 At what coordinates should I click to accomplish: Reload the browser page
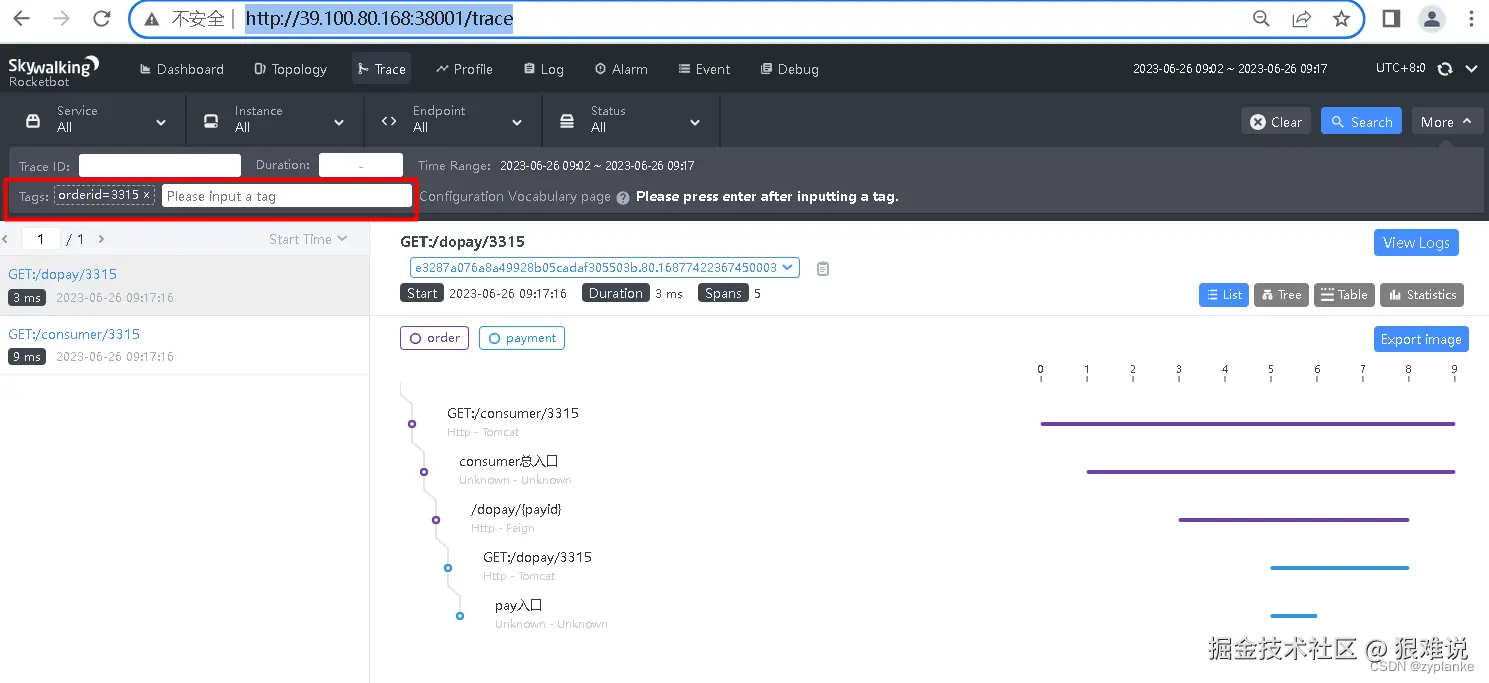click(101, 19)
